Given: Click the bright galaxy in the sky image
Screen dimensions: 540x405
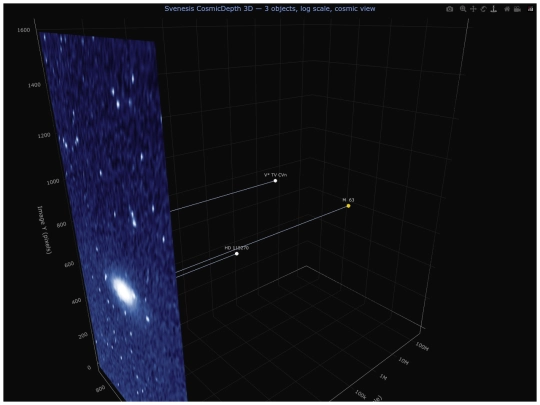Looking at the screenshot, I should 123,291.
